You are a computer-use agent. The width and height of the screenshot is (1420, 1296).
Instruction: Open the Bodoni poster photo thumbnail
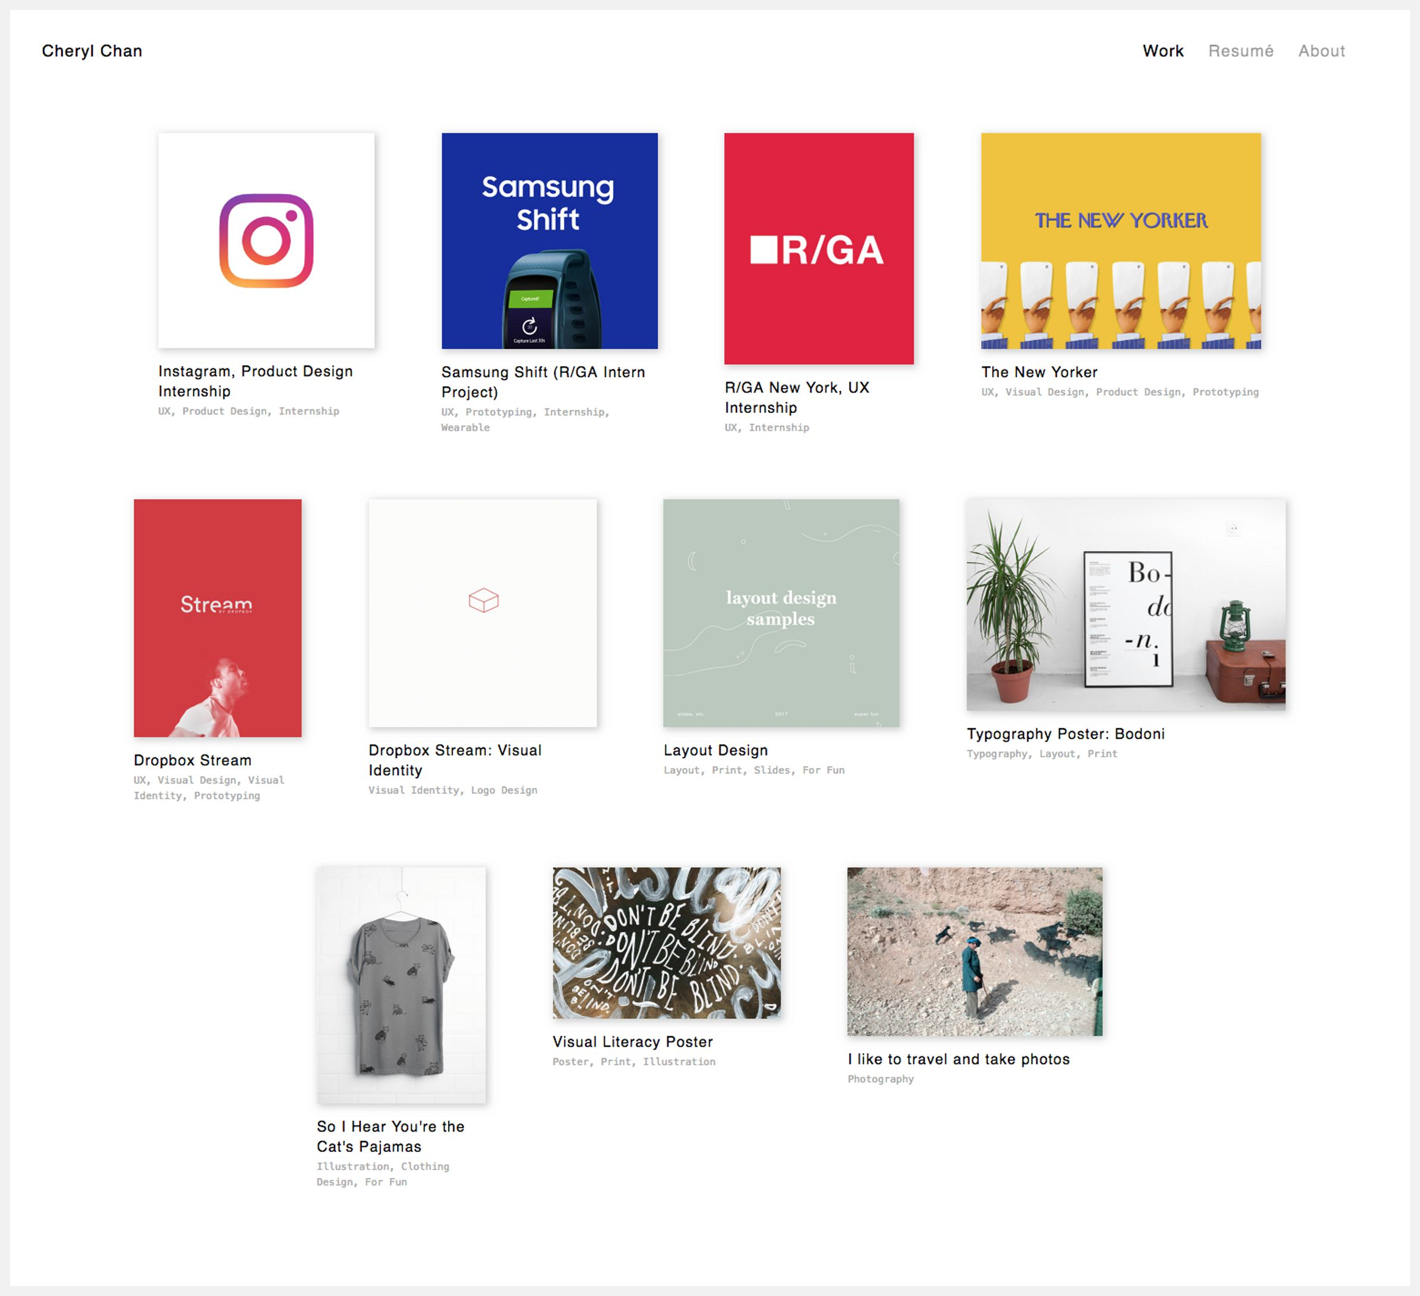[1126, 605]
